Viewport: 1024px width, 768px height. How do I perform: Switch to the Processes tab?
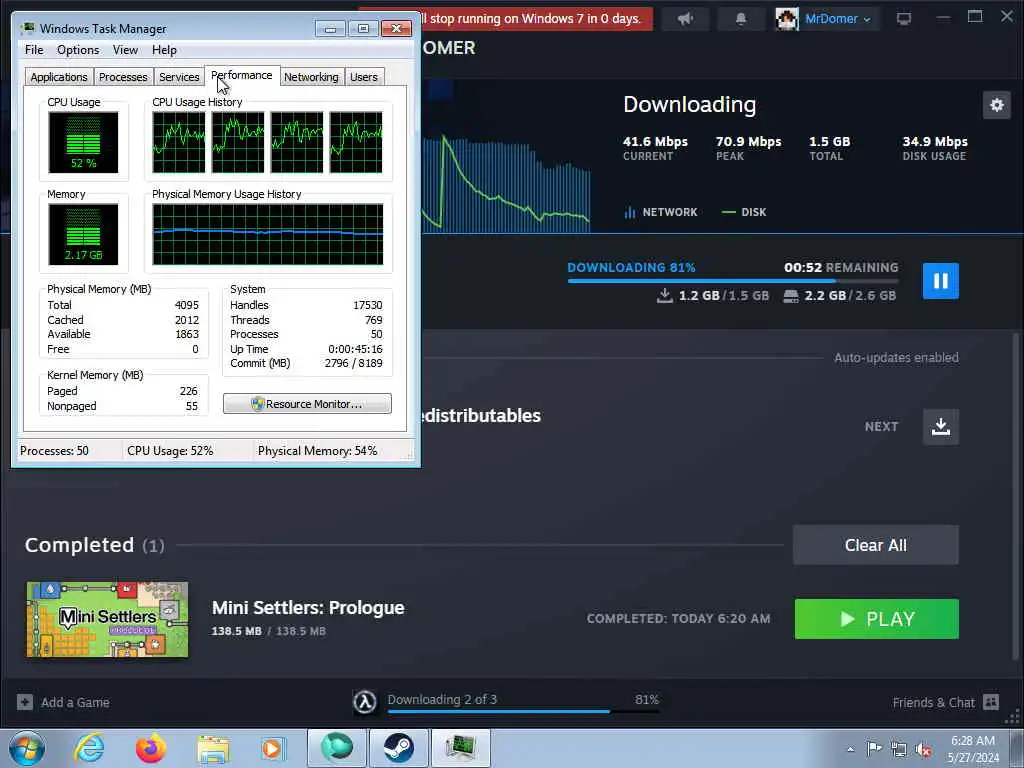click(x=123, y=77)
